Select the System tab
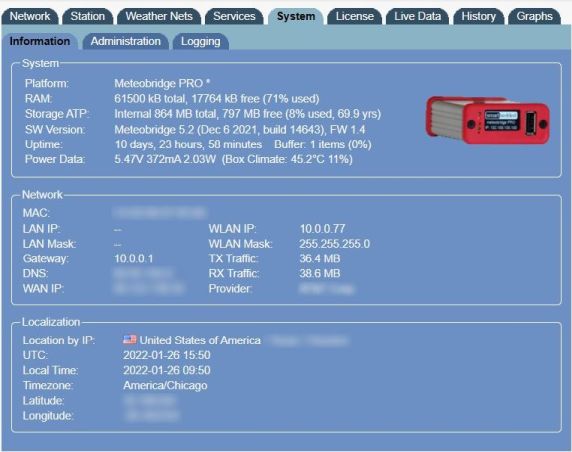The width and height of the screenshot is (572, 452). tap(296, 16)
